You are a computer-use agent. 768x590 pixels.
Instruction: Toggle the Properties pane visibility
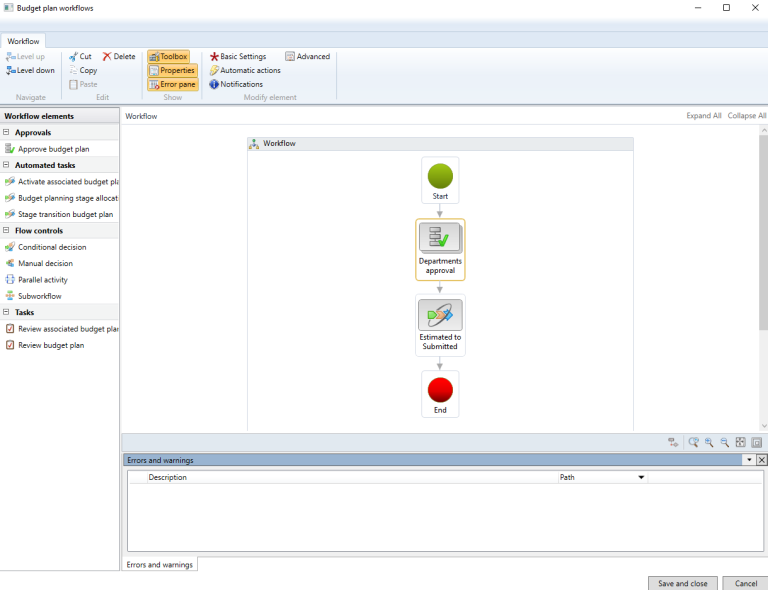tap(172, 71)
